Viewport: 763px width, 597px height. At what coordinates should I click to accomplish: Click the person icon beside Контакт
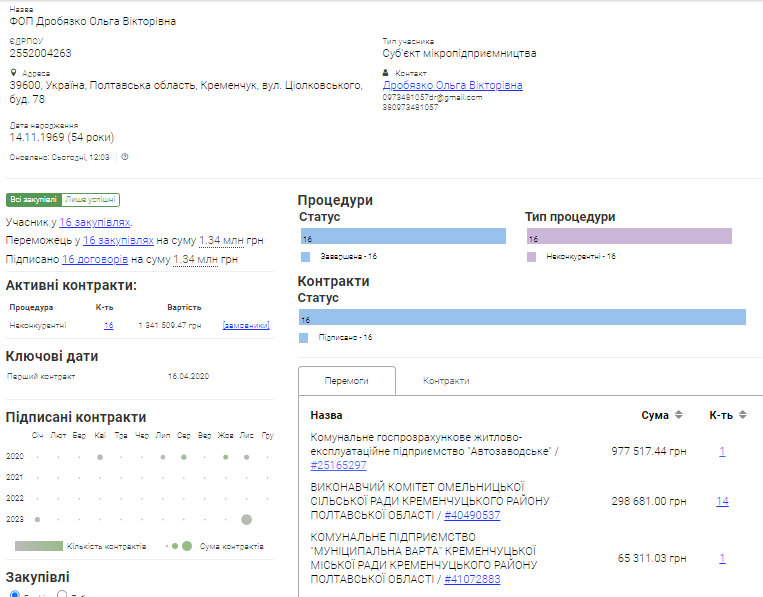[386, 73]
